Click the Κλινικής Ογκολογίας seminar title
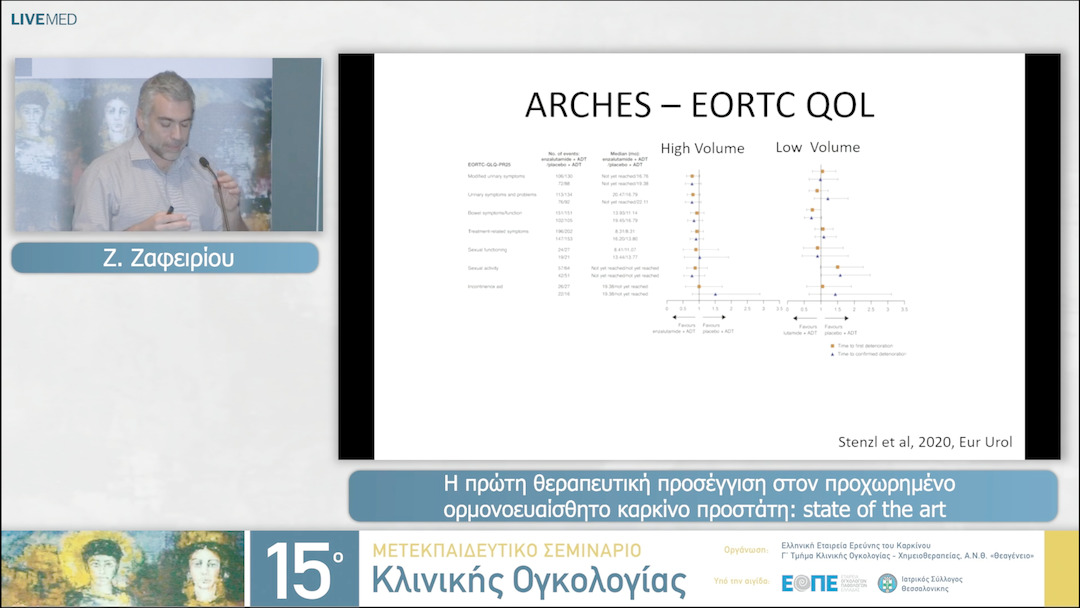Screen dimensions: 1080x608 (x=529, y=581)
